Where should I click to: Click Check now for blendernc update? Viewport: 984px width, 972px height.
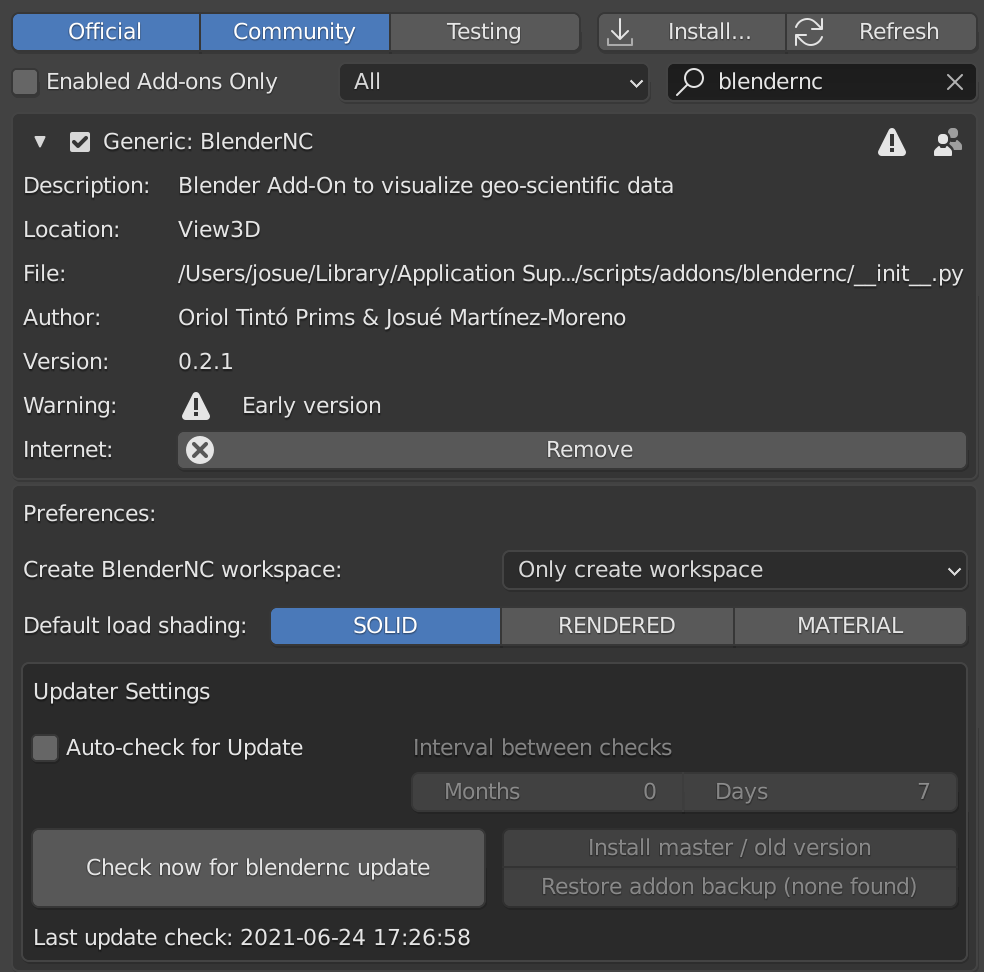coord(258,868)
